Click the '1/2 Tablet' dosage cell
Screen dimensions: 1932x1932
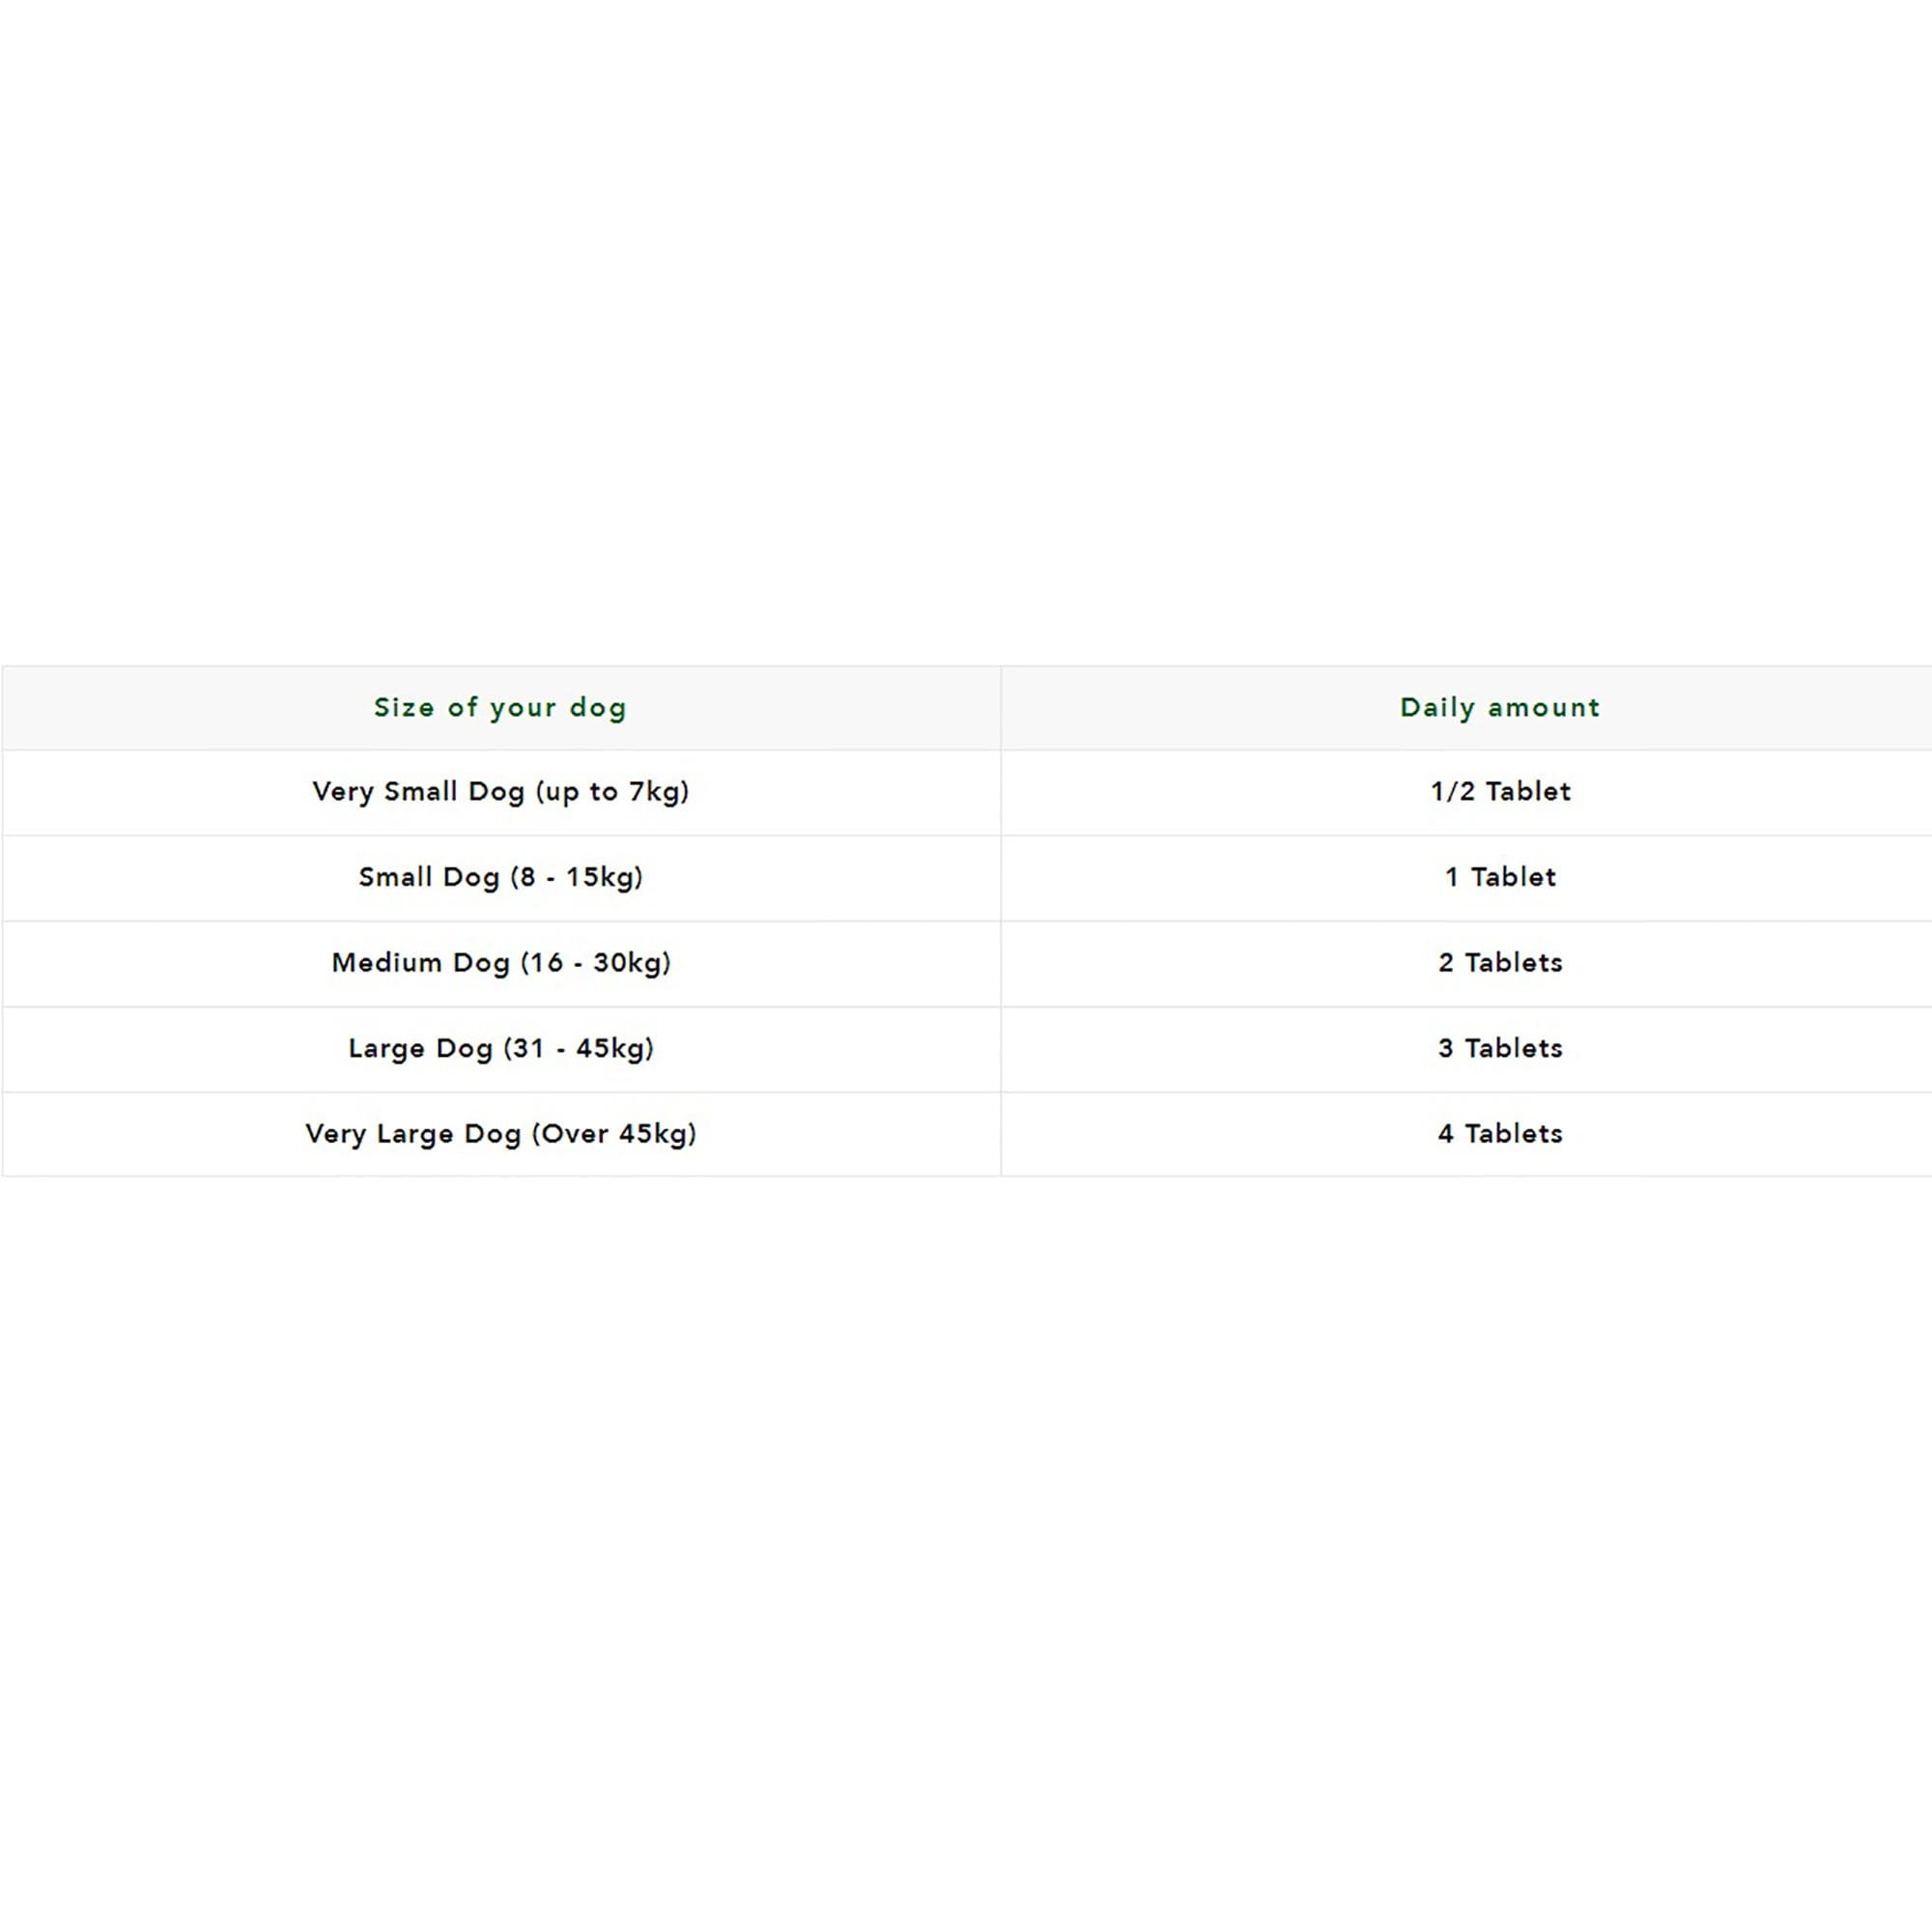click(x=1500, y=792)
